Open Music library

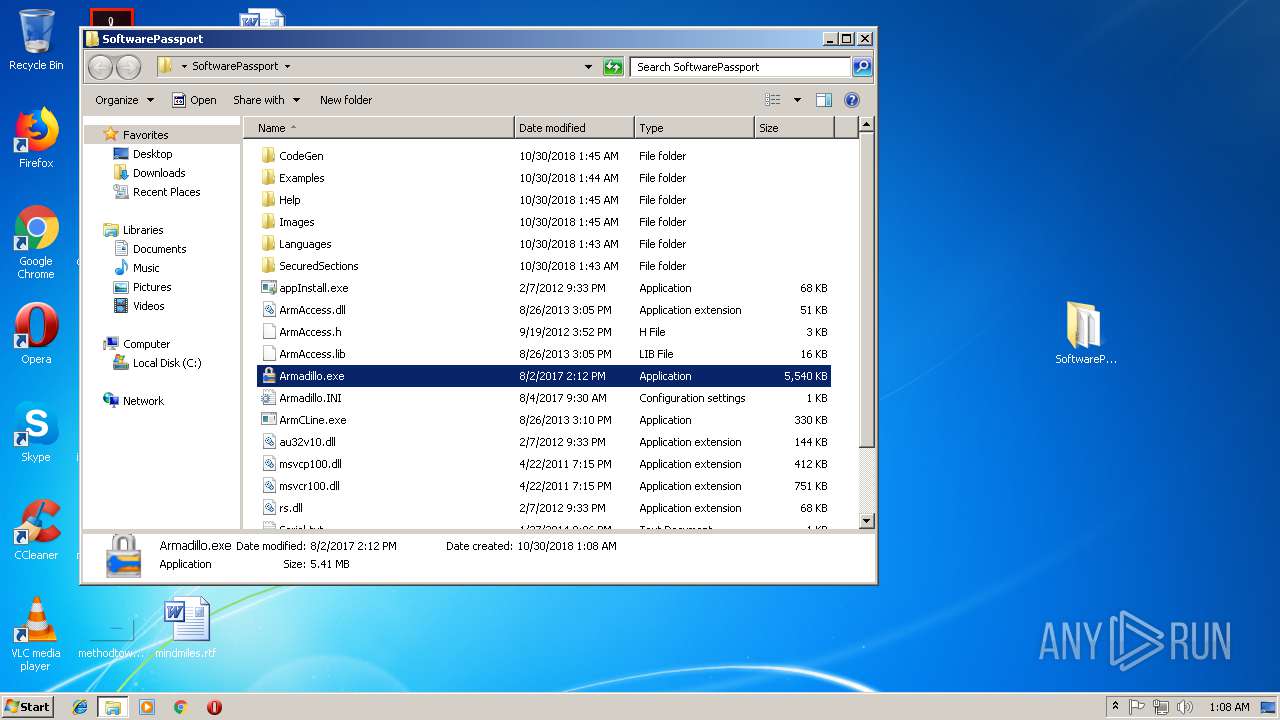tap(146, 268)
